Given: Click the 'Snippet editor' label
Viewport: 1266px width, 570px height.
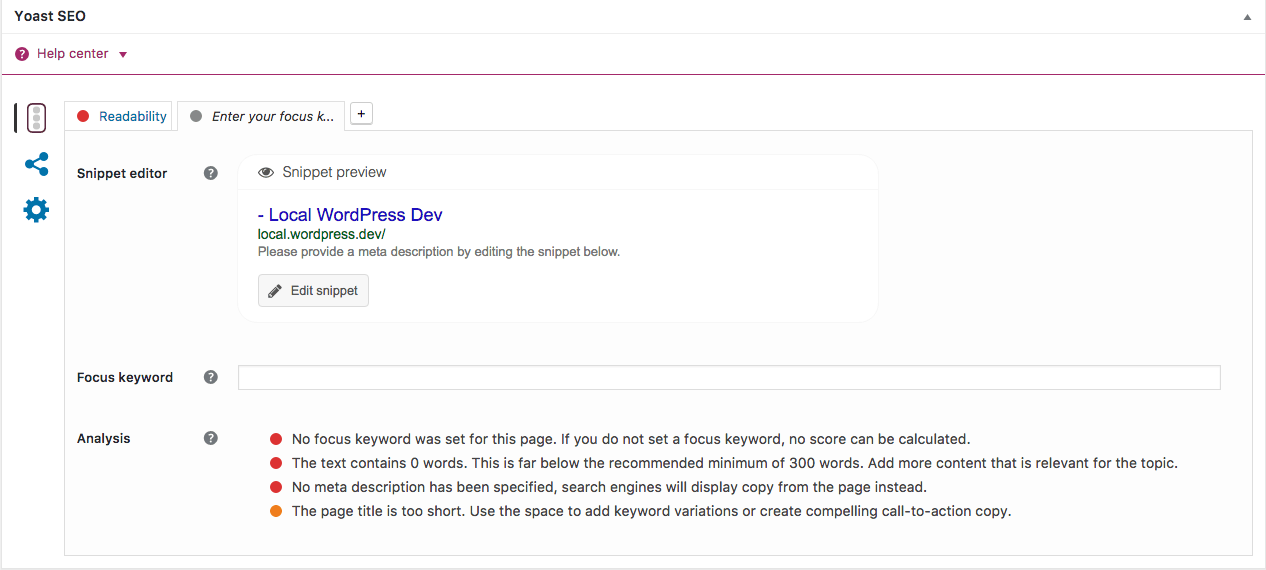Looking at the screenshot, I should tap(122, 173).
